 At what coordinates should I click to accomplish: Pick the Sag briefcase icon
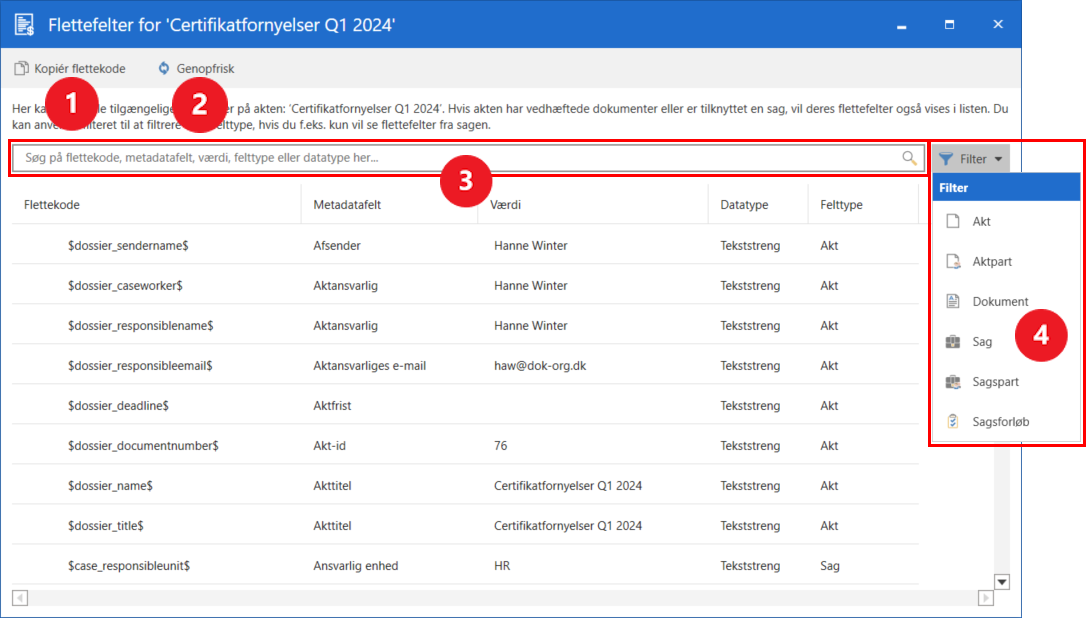click(953, 342)
